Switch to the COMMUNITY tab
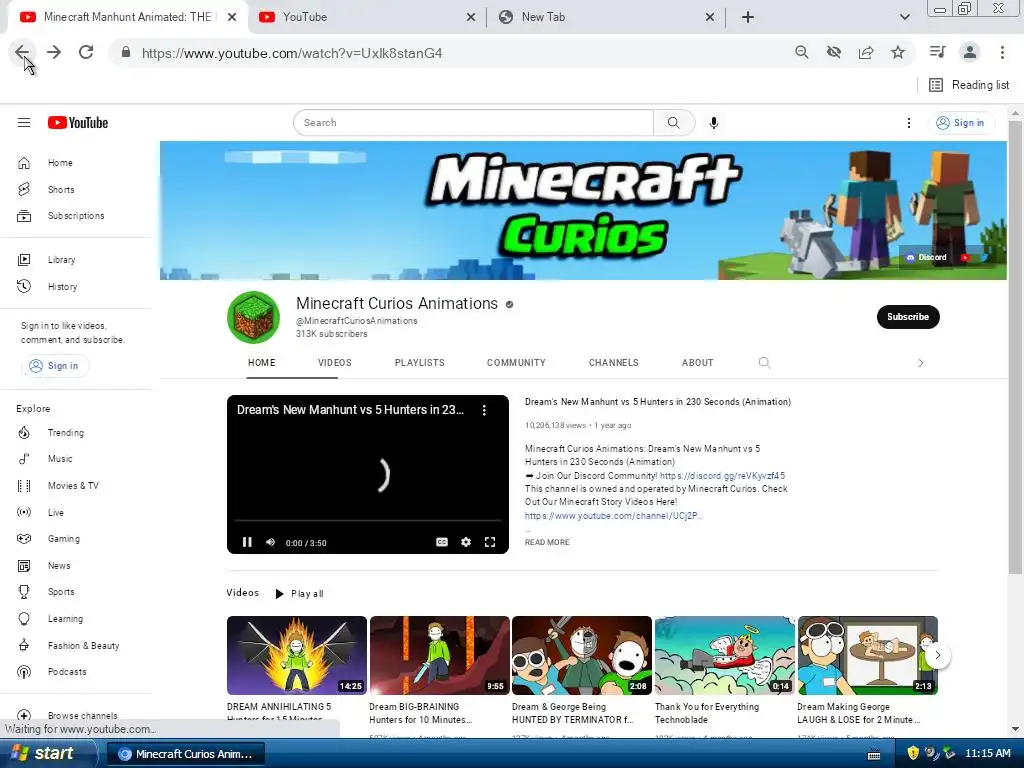 516,363
